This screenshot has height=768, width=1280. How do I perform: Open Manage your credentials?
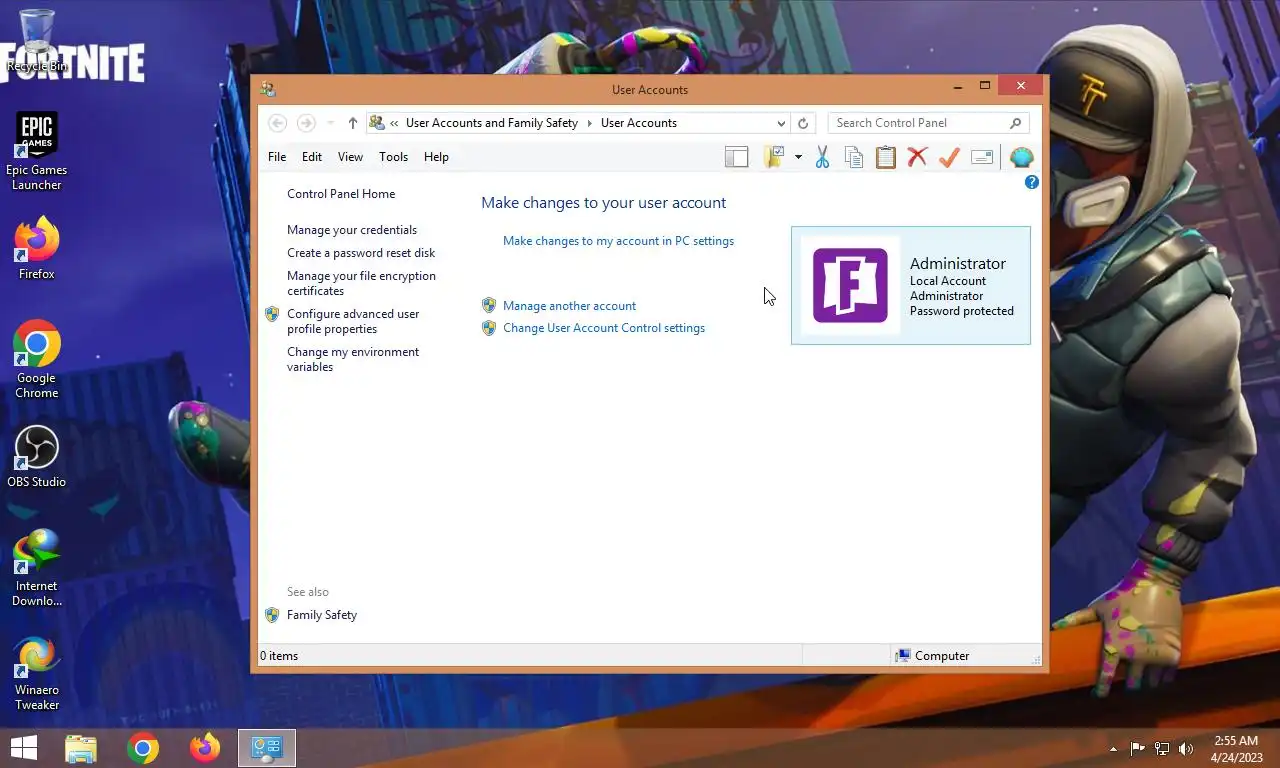point(352,230)
